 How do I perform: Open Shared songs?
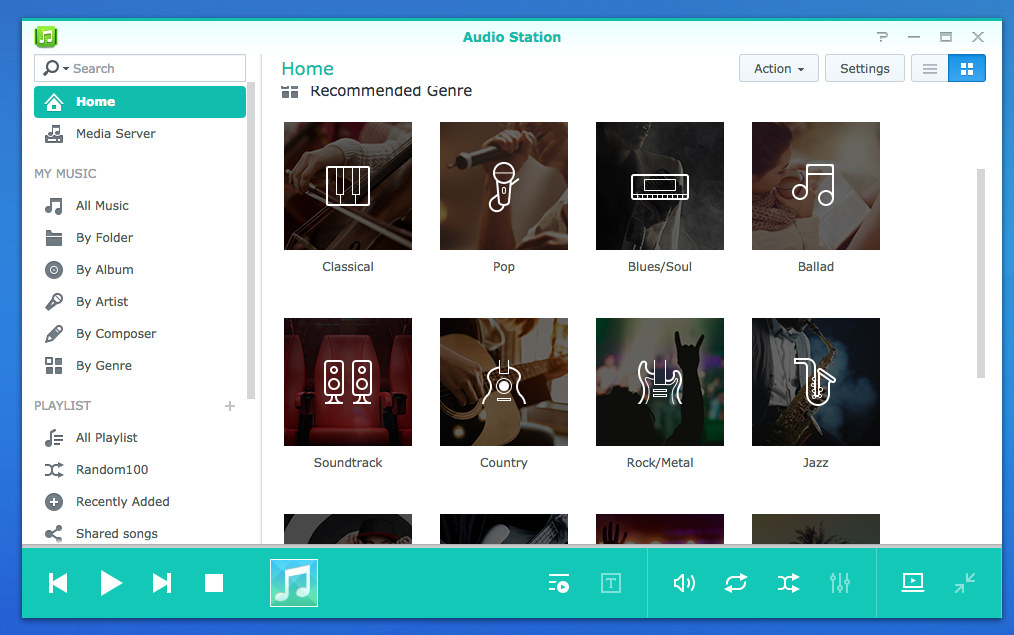pos(140,533)
